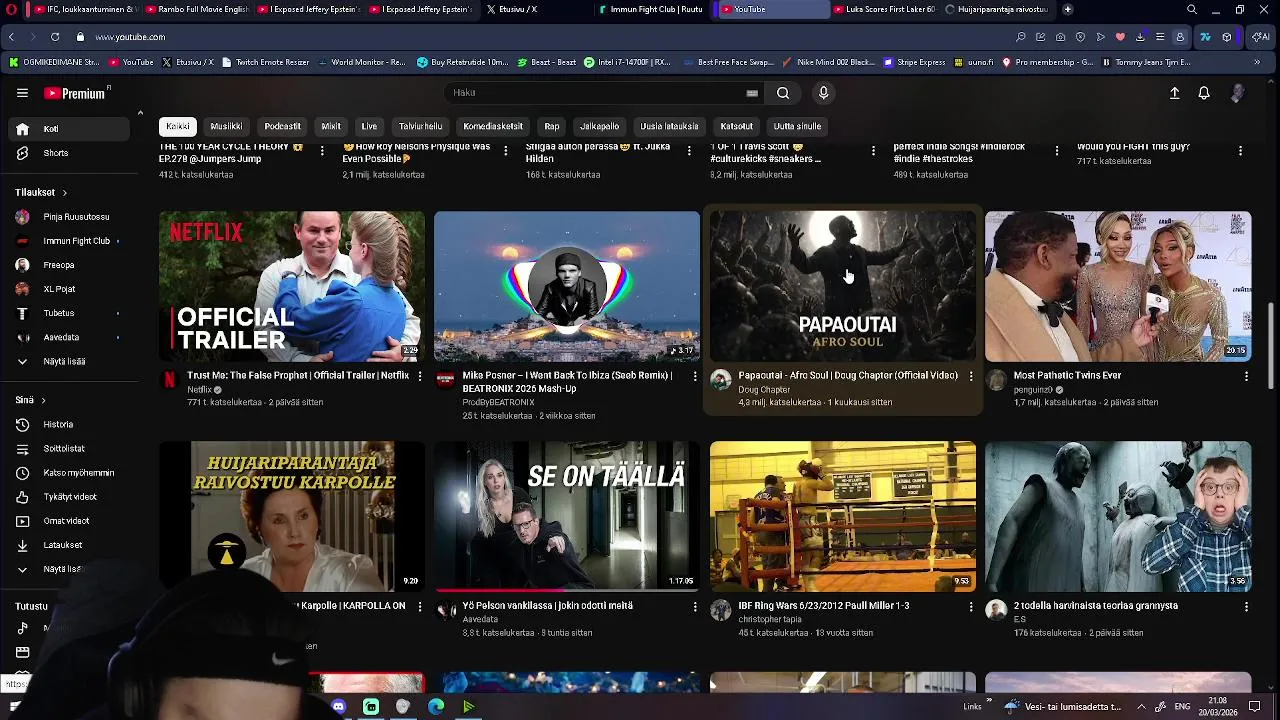The height and width of the screenshot is (720, 1280).
Task: Play the IBF Ring Wars boxing thumbnail
Action: 843,516
